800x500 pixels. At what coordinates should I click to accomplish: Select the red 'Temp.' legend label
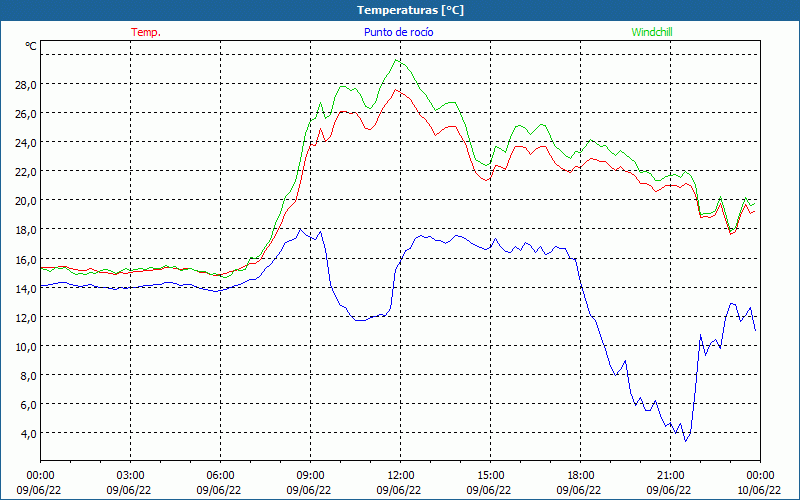click(x=146, y=32)
